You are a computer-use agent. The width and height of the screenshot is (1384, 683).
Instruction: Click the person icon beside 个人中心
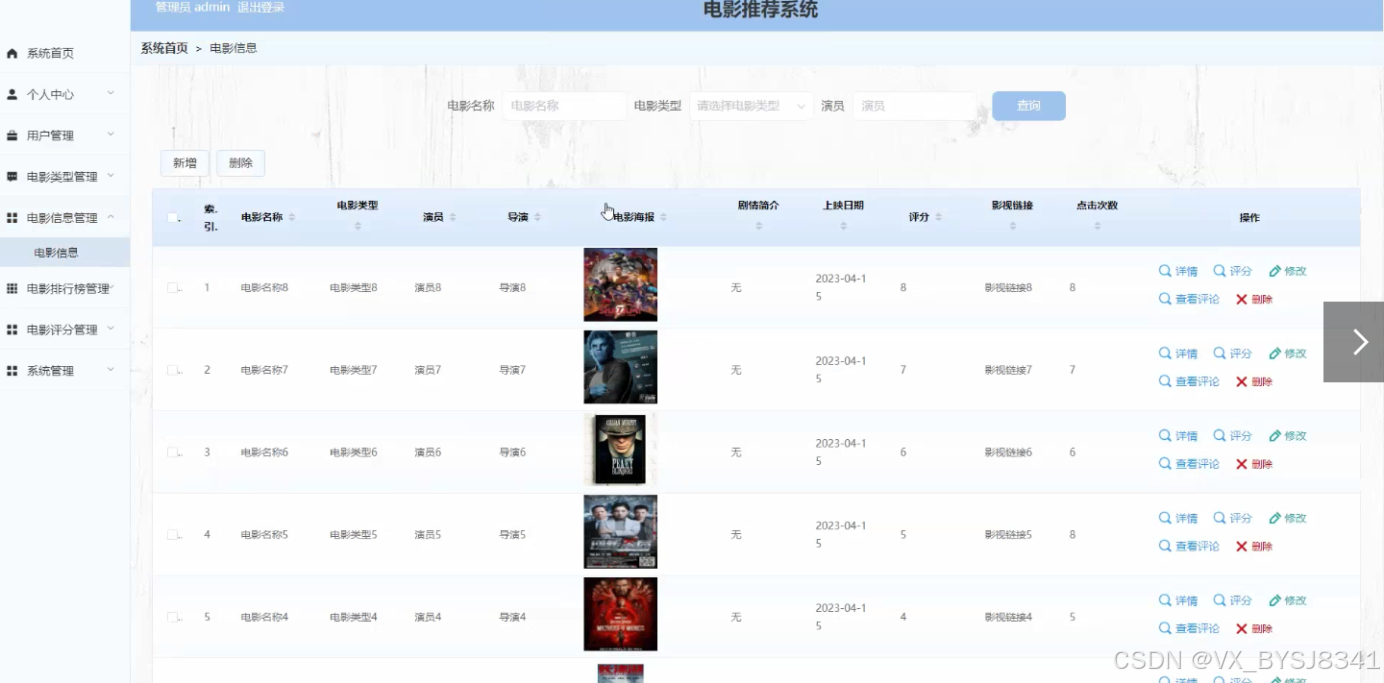(12, 94)
